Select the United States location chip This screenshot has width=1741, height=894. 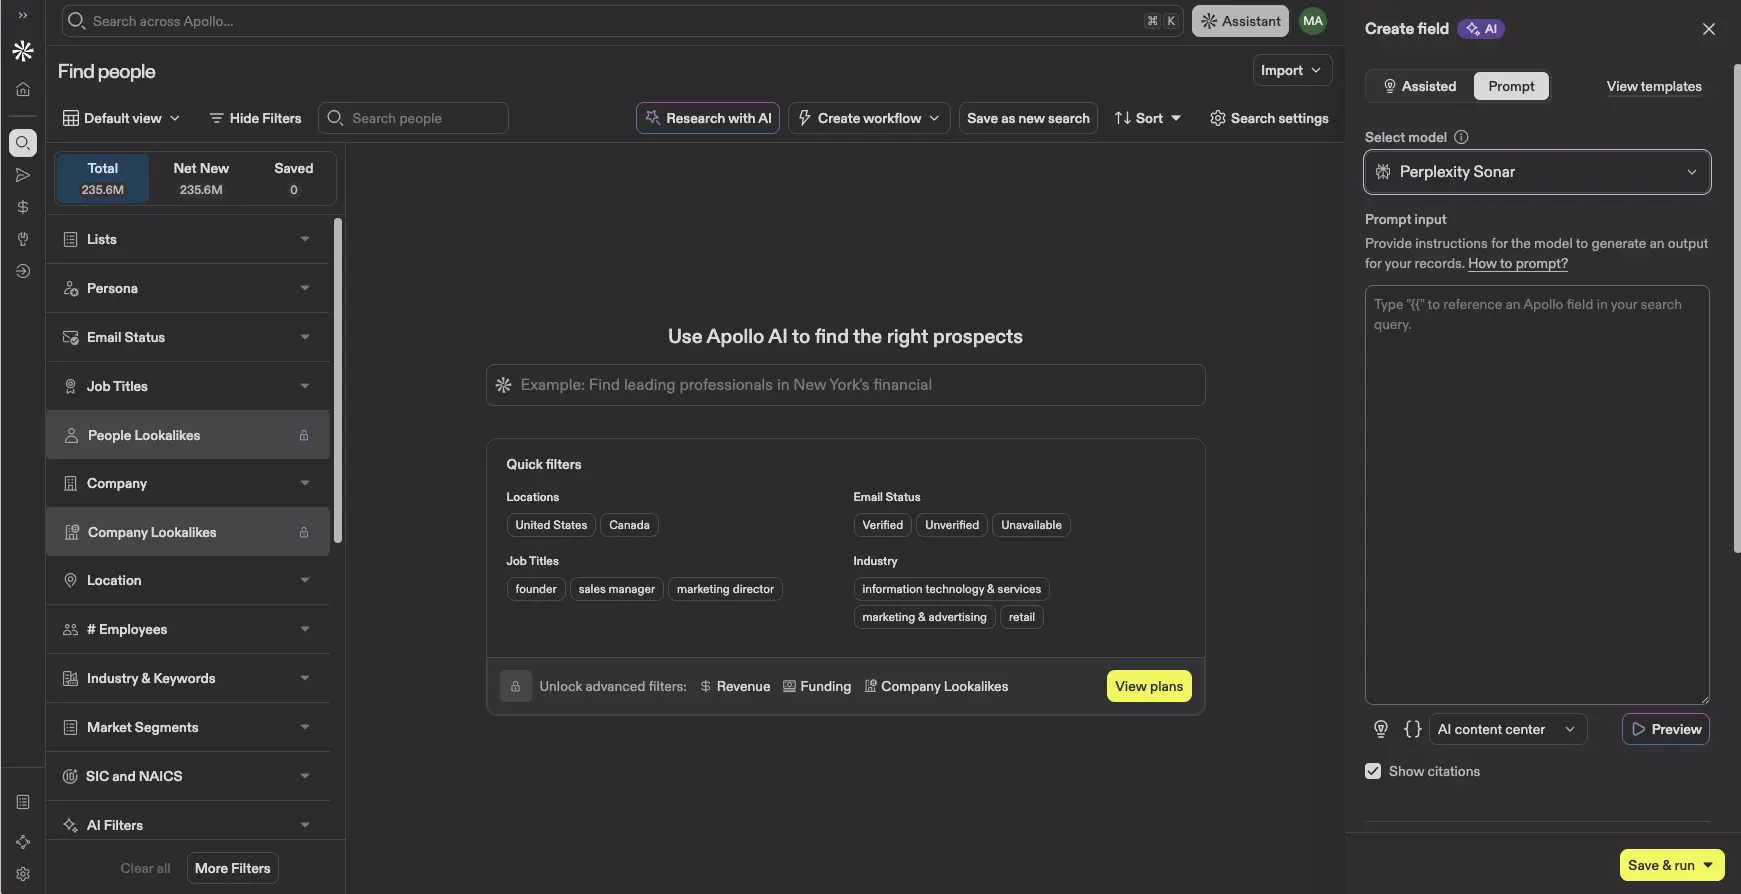click(551, 525)
